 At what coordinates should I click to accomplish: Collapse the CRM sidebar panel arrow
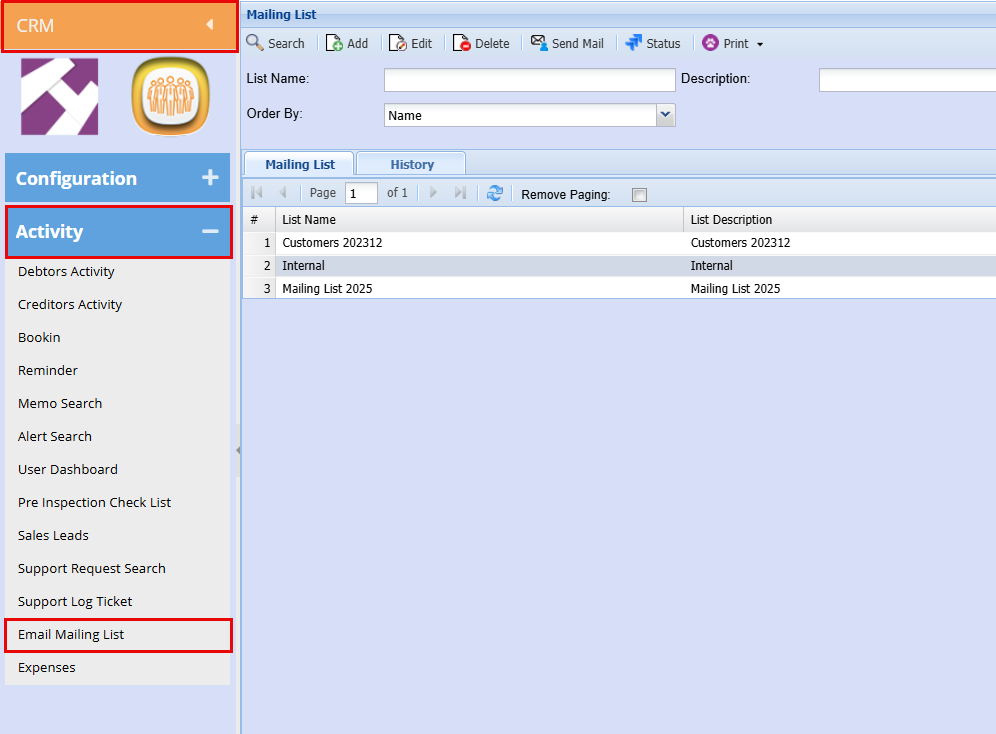coord(209,25)
